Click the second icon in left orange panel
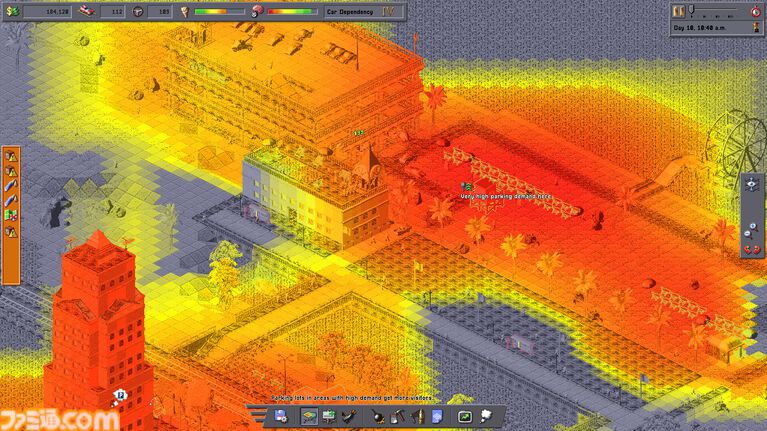 [11, 171]
